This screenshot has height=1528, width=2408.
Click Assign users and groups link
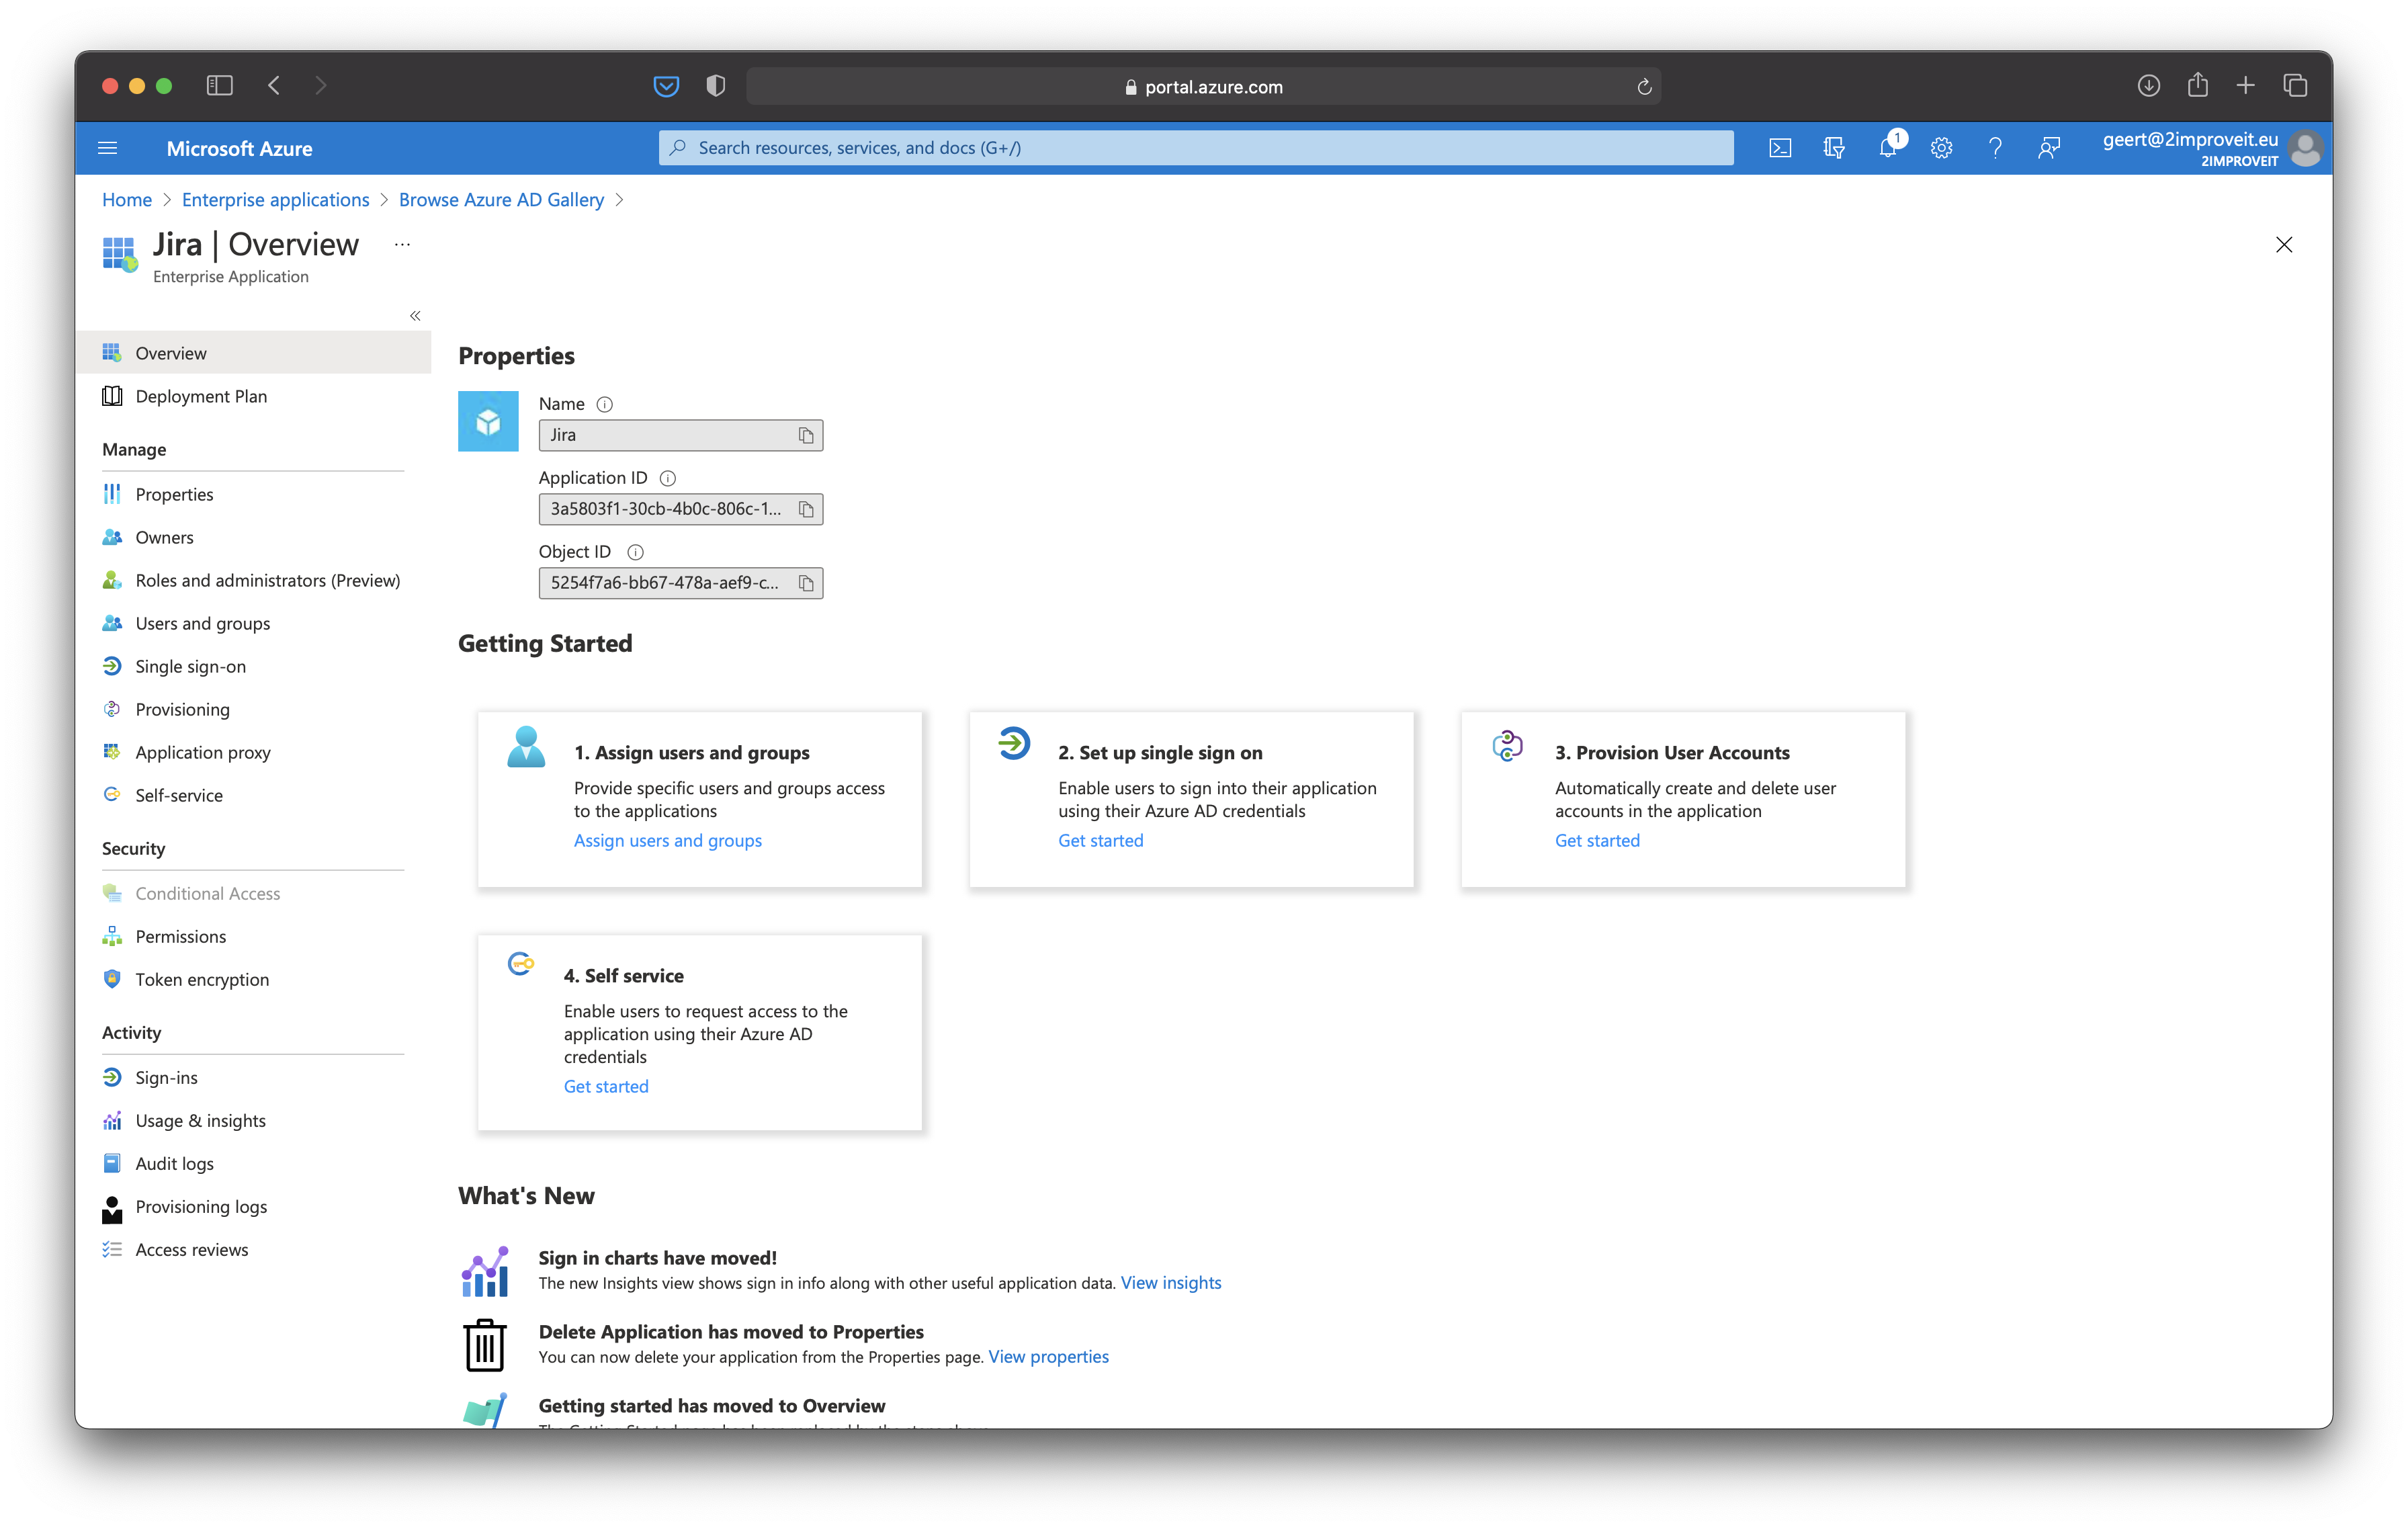click(668, 841)
